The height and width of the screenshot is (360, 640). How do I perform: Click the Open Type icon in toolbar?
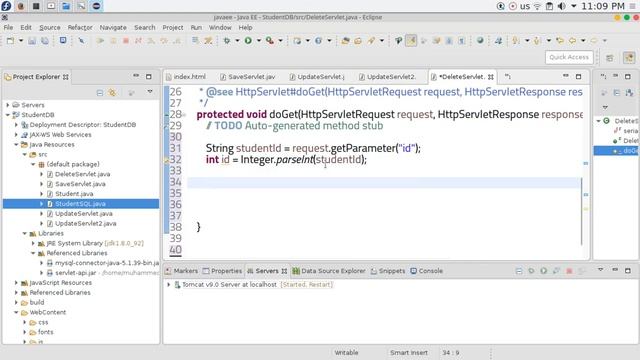(345, 40)
